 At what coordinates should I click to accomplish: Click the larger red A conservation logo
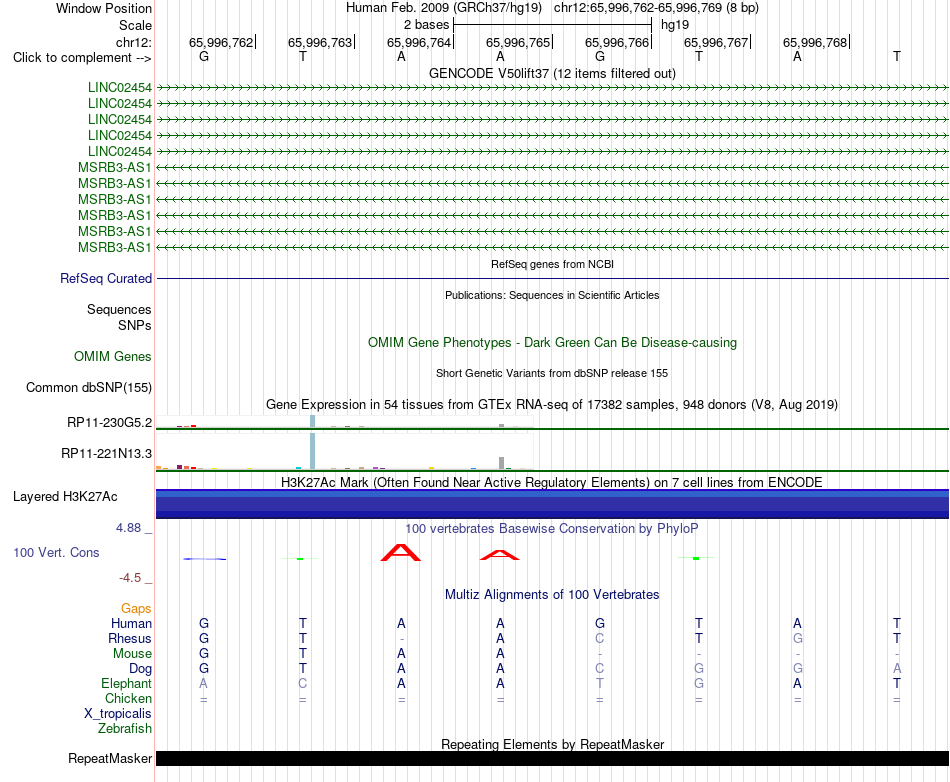(400, 552)
